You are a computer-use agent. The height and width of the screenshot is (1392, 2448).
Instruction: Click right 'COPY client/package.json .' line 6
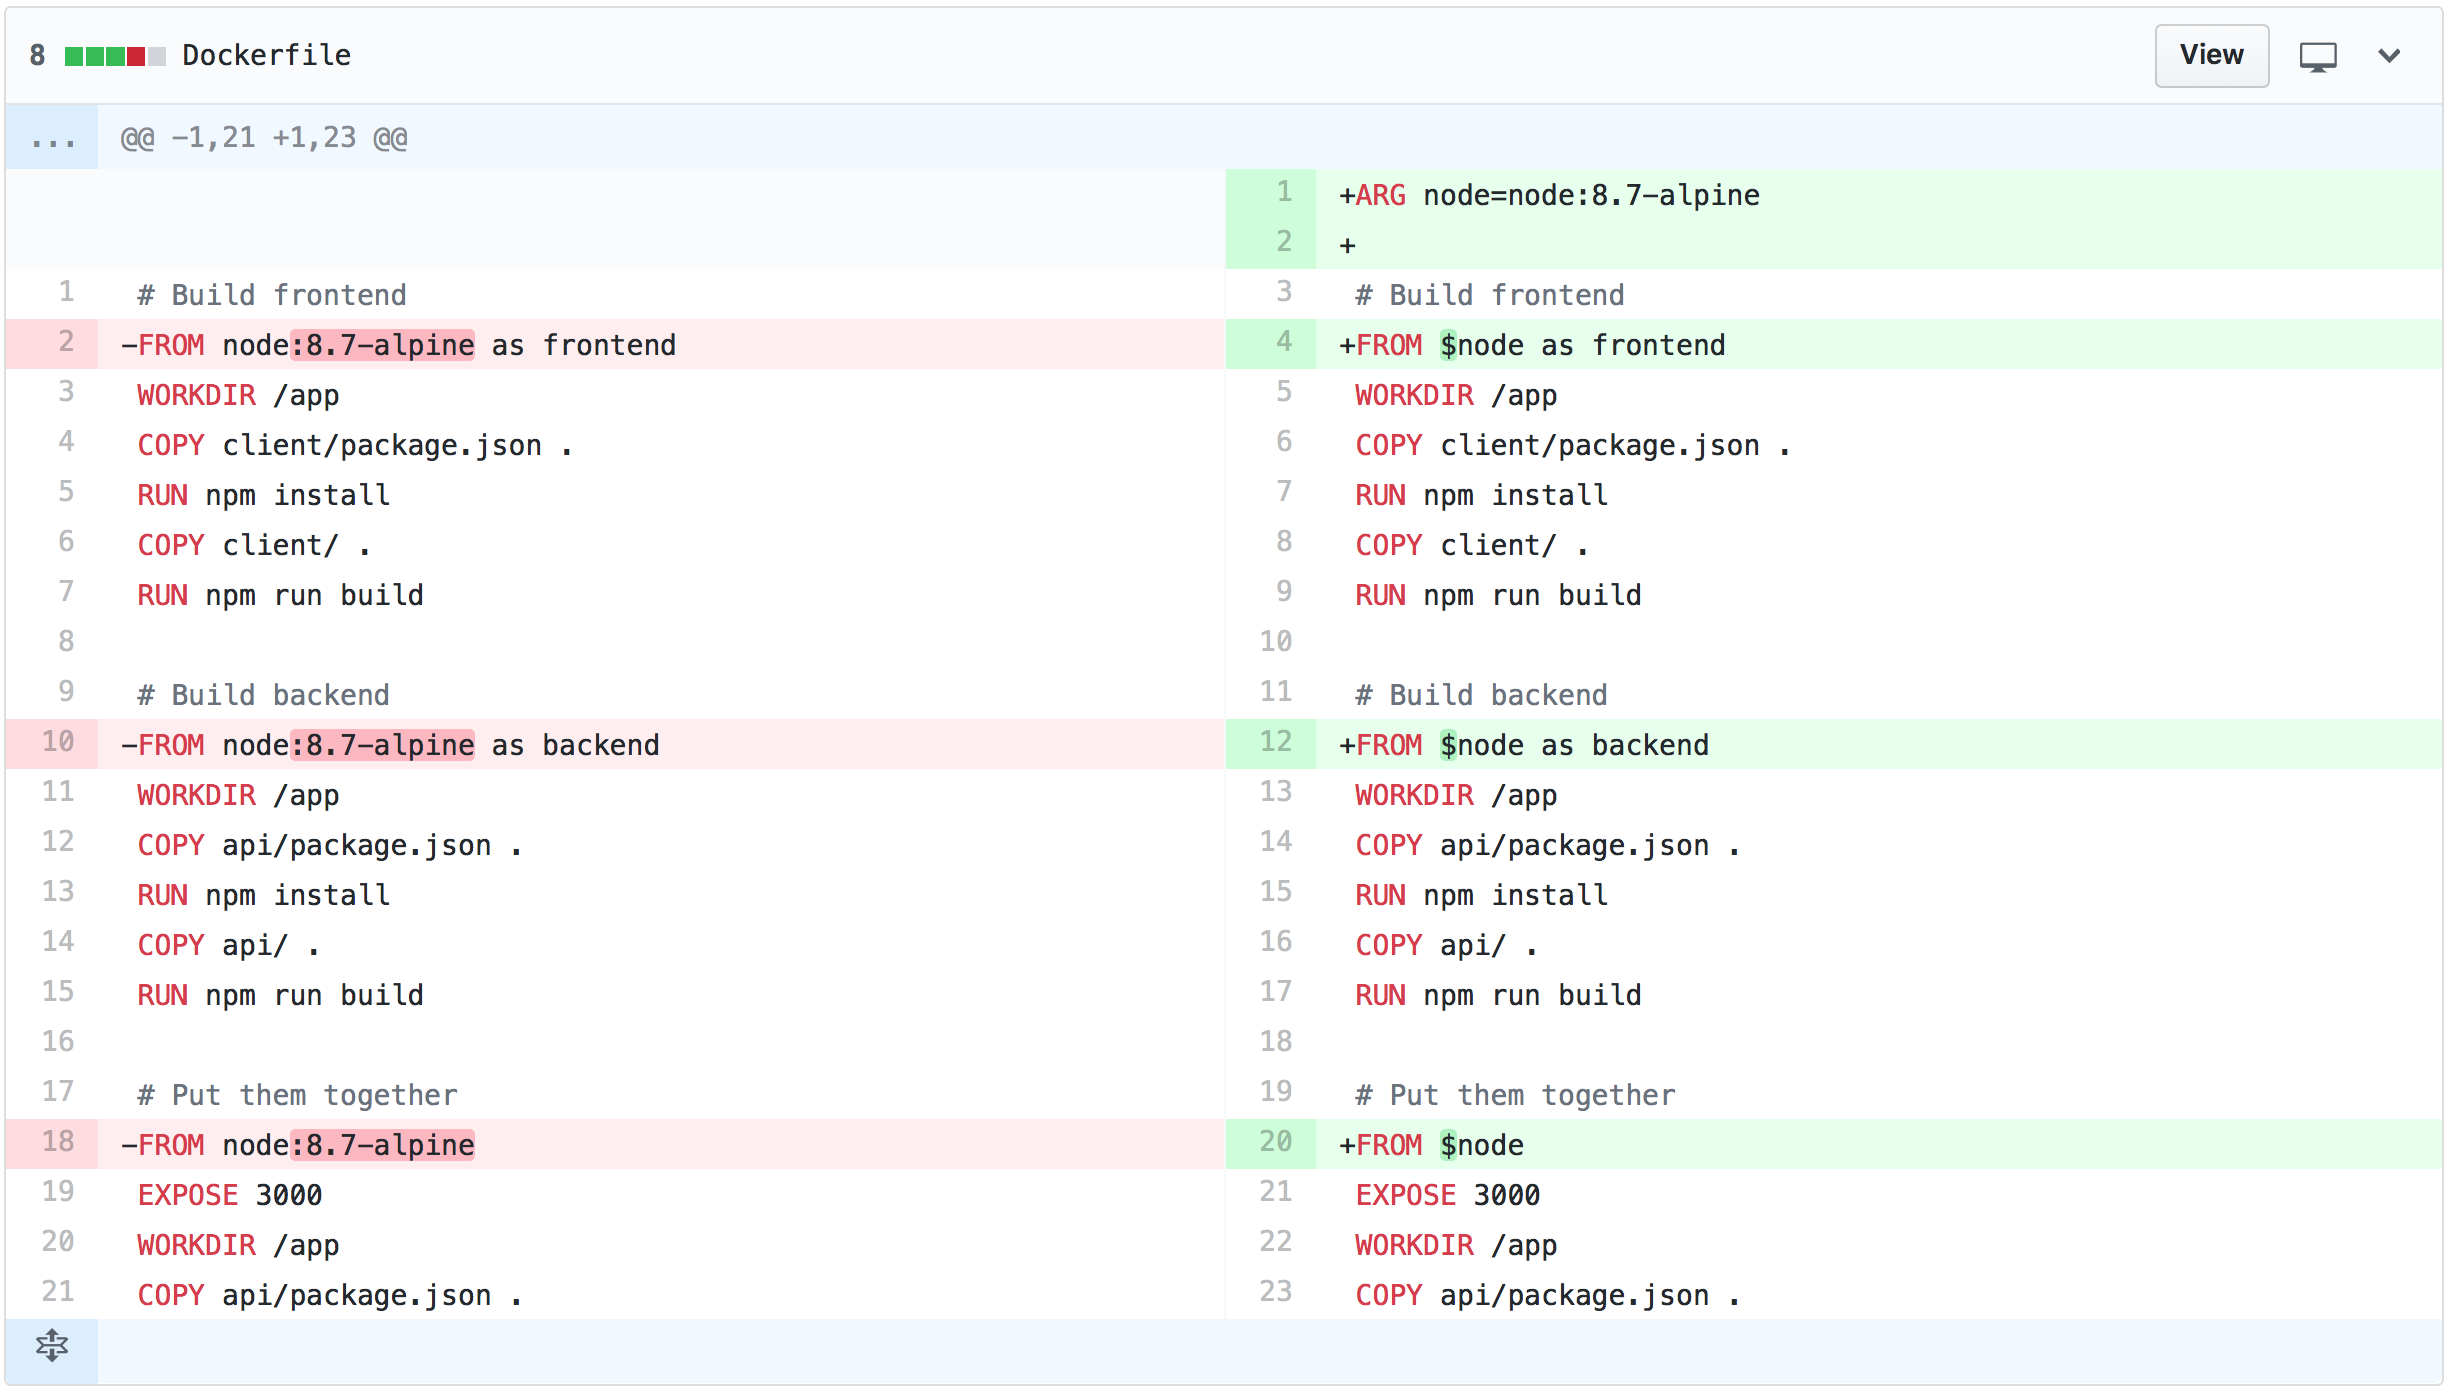[x=1573, y=445]
